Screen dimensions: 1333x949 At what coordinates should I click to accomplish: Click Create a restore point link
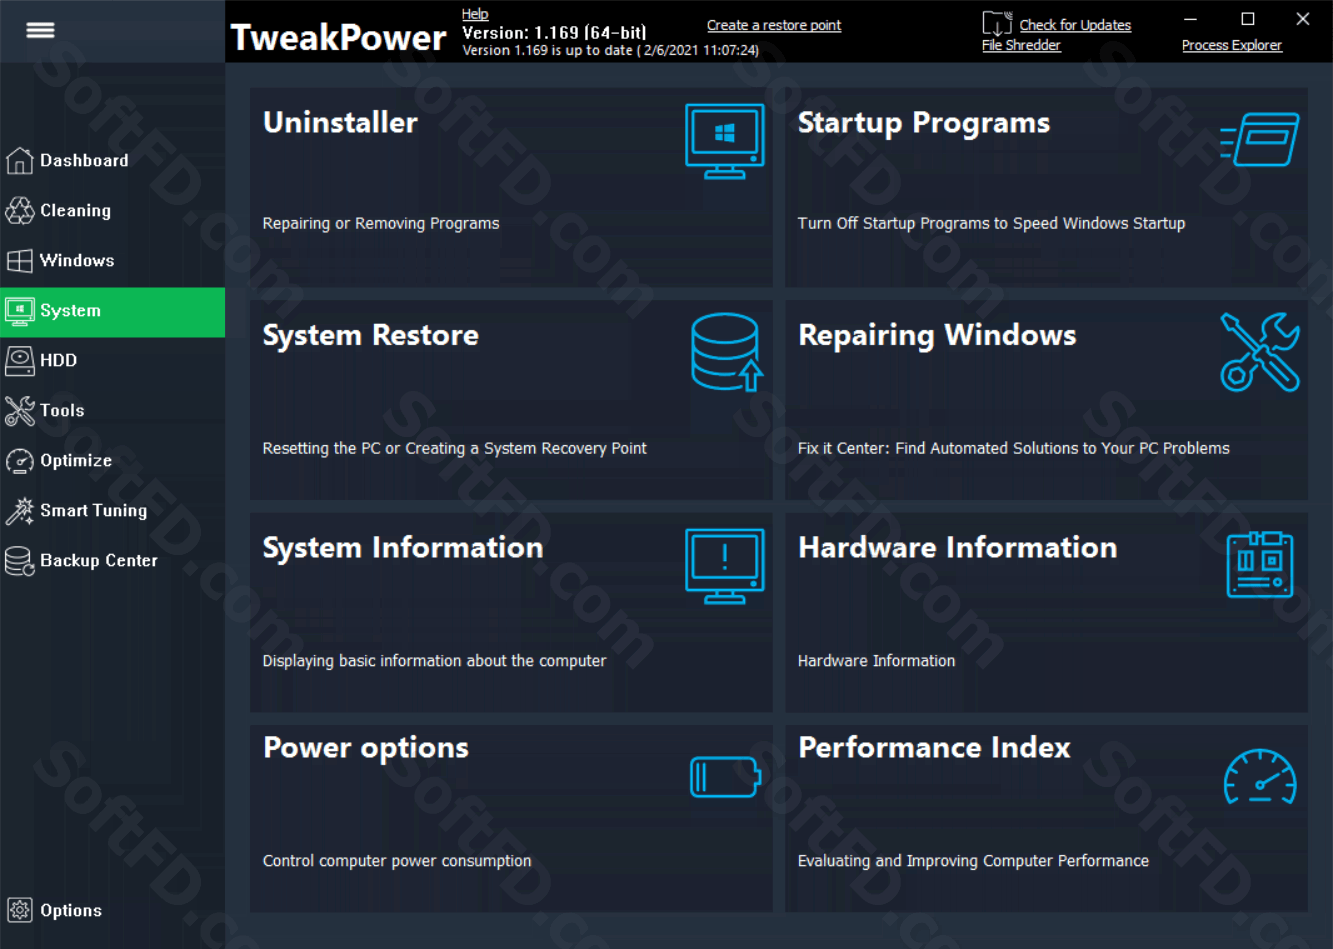click(x=774, y=25)
